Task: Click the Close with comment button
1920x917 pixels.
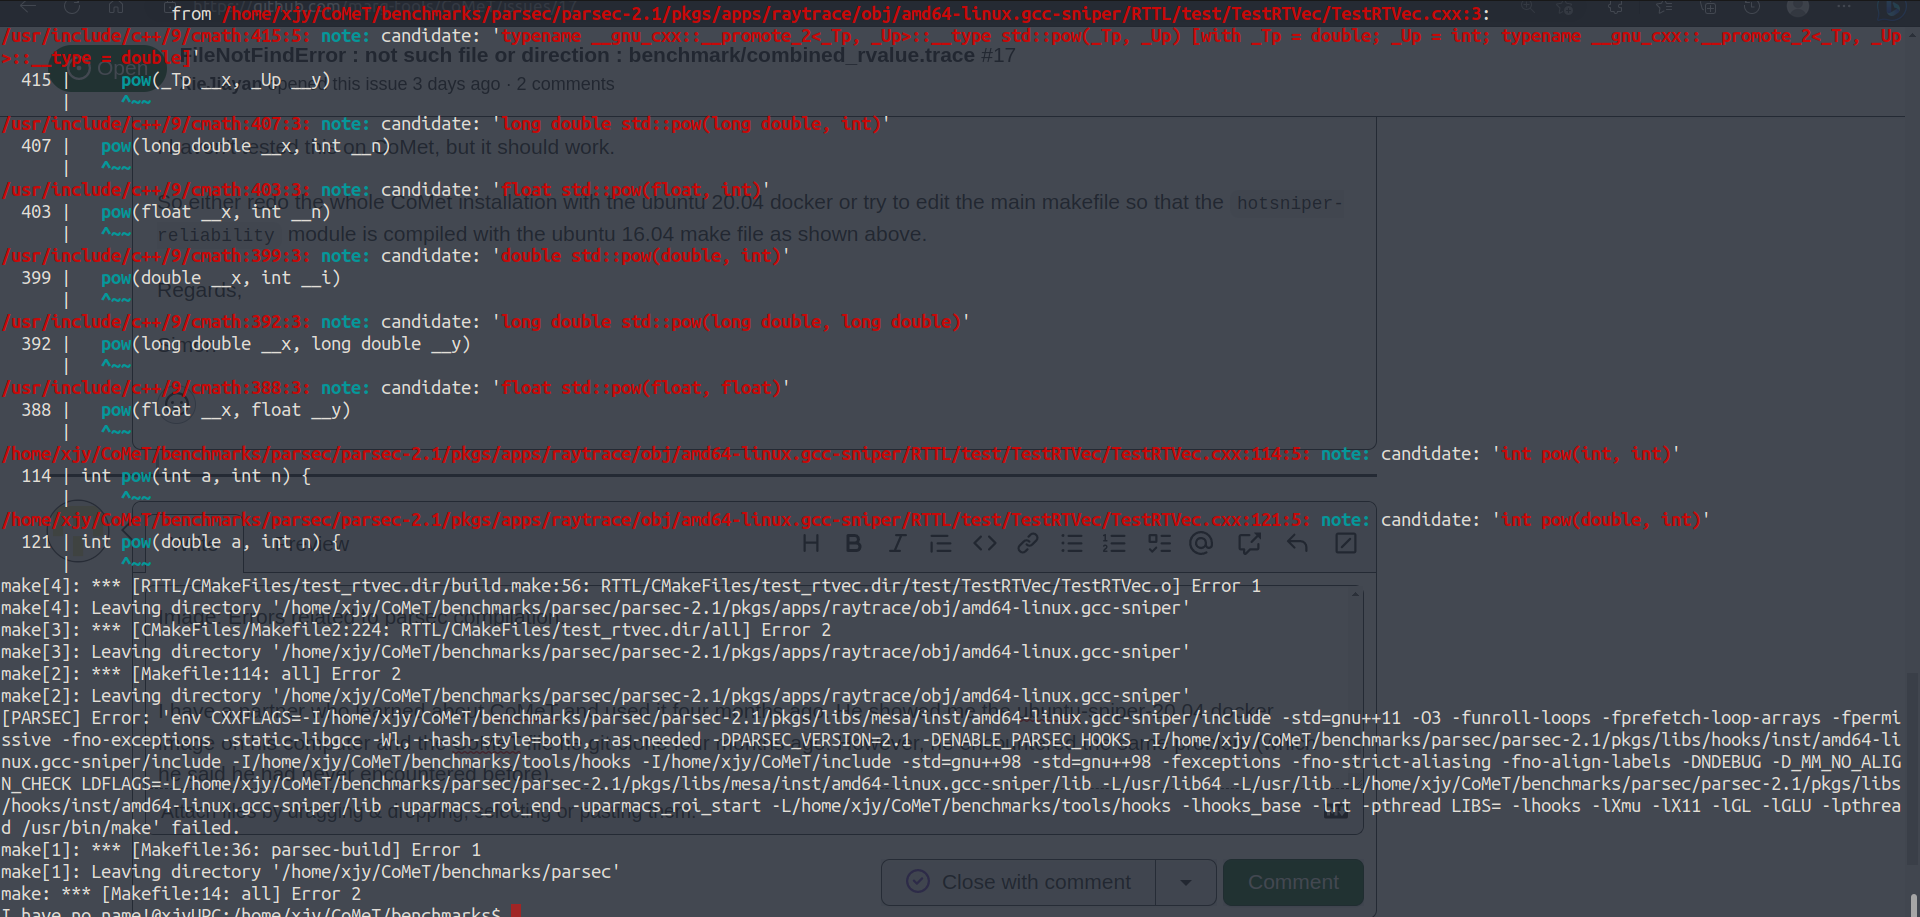Action: [x=1019, y=882]
